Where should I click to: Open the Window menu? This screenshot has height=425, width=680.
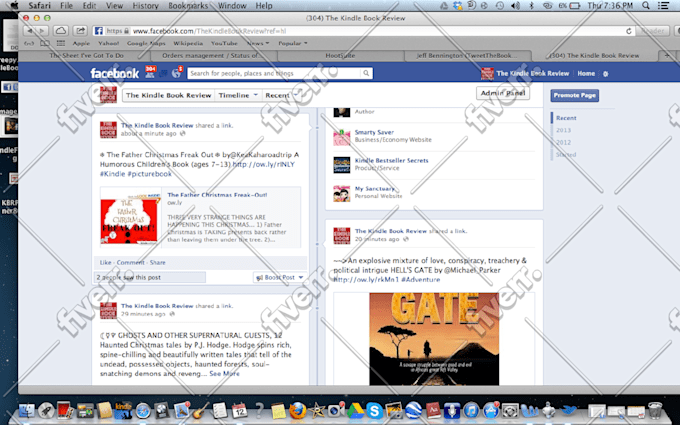(x=232, y=6)
